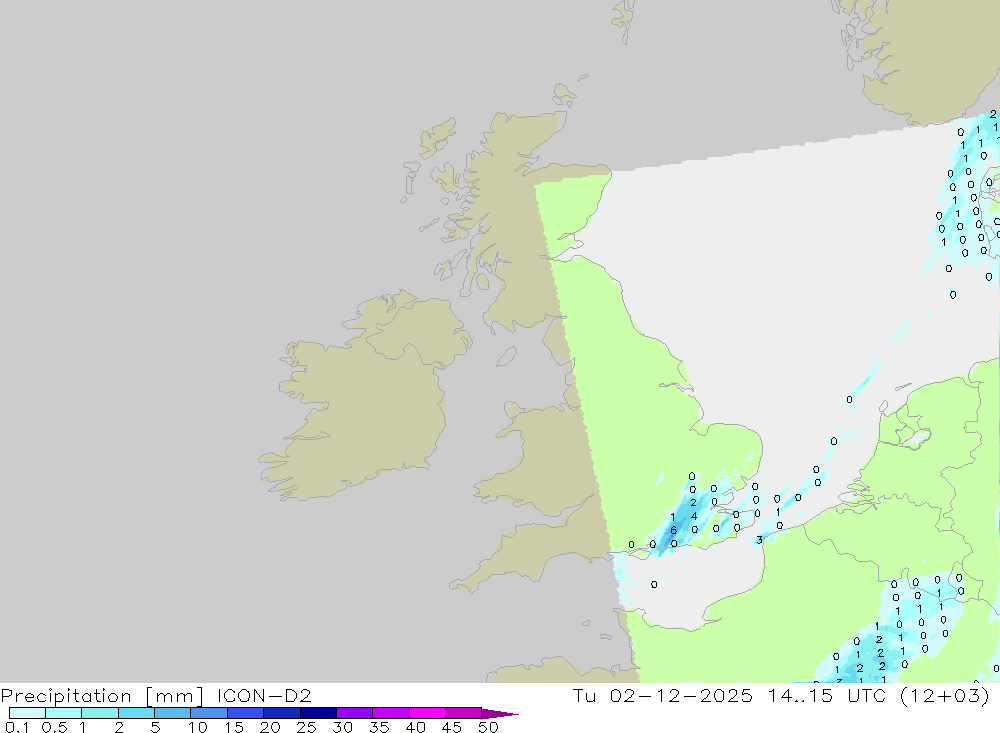Image resolution: width=1000 pixels, height=733 pixels.
Task: Select legend swatch between 0.1 and 0.5
Action: (27, 713)
